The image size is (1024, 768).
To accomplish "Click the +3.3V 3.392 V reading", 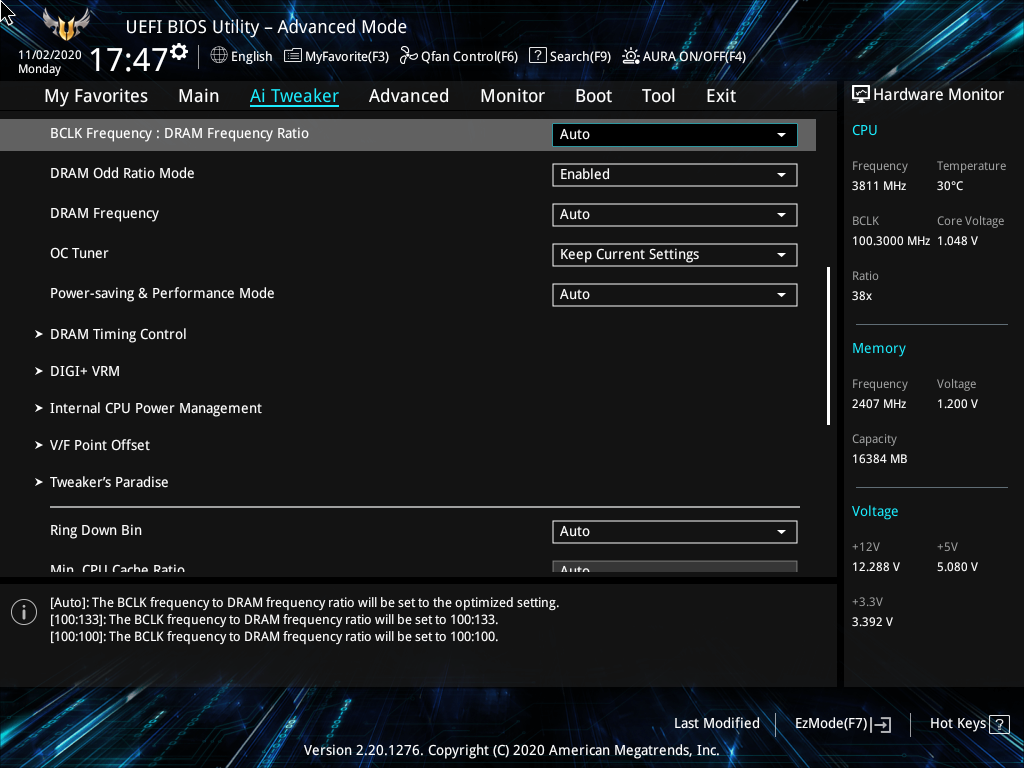I will click(x=872, y=622).
